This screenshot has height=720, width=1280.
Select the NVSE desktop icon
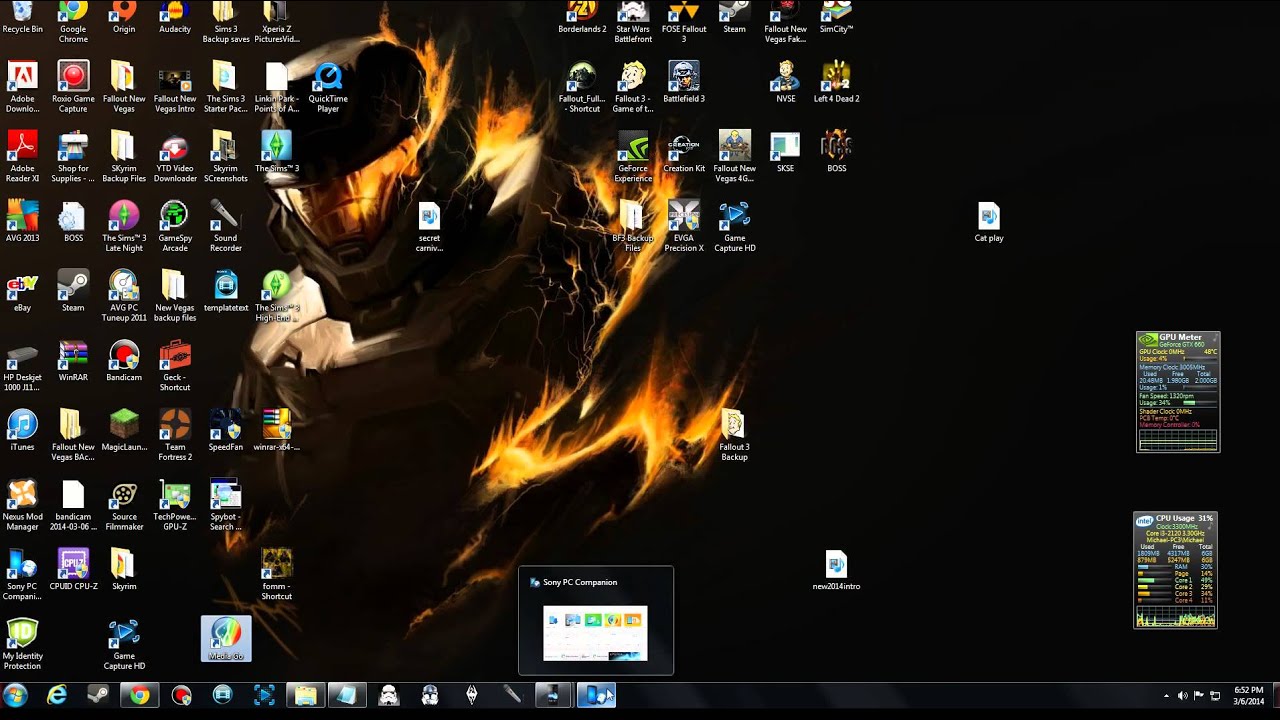pos(786,82)
